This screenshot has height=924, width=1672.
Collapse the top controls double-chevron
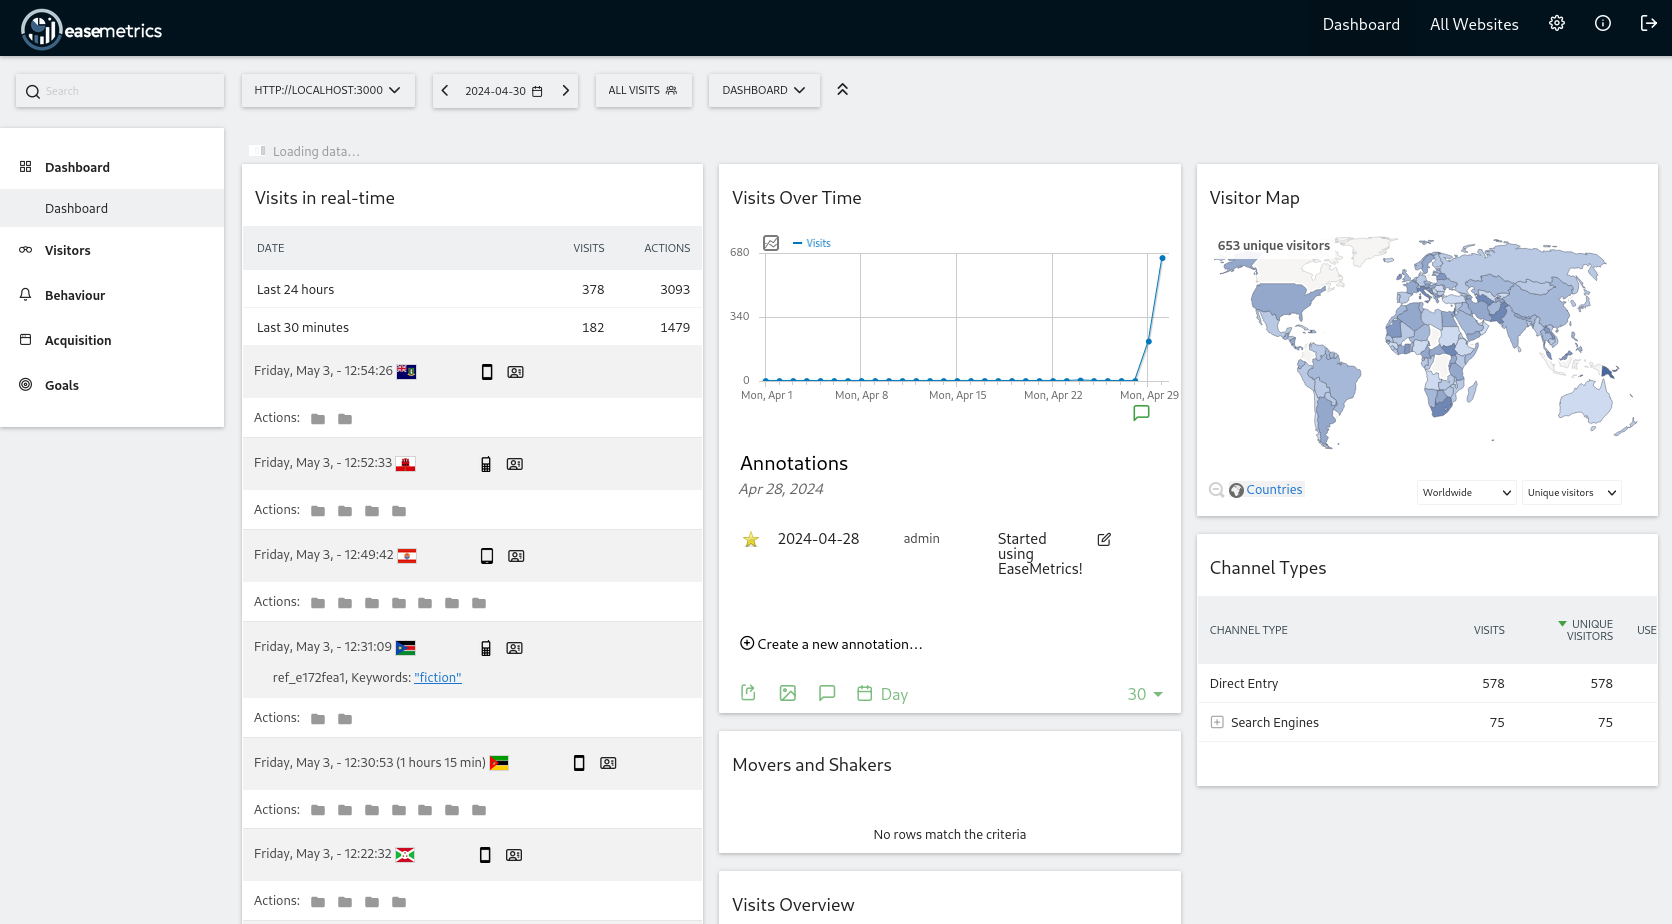(843, 90)
